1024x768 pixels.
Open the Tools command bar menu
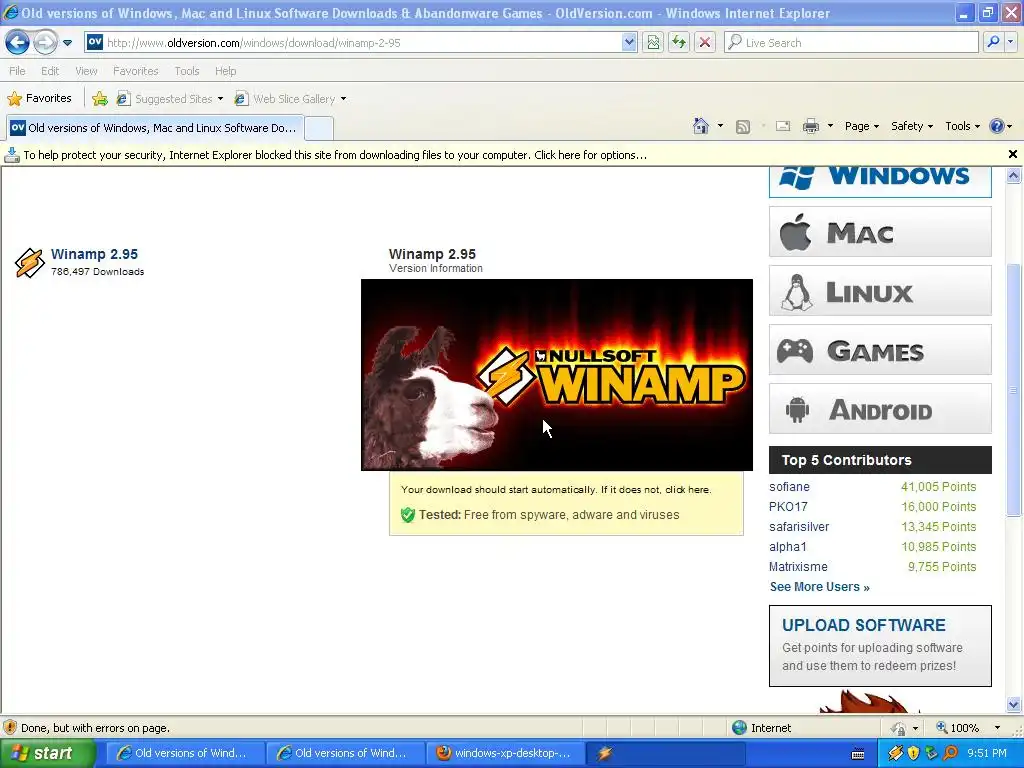coord(963,126)
